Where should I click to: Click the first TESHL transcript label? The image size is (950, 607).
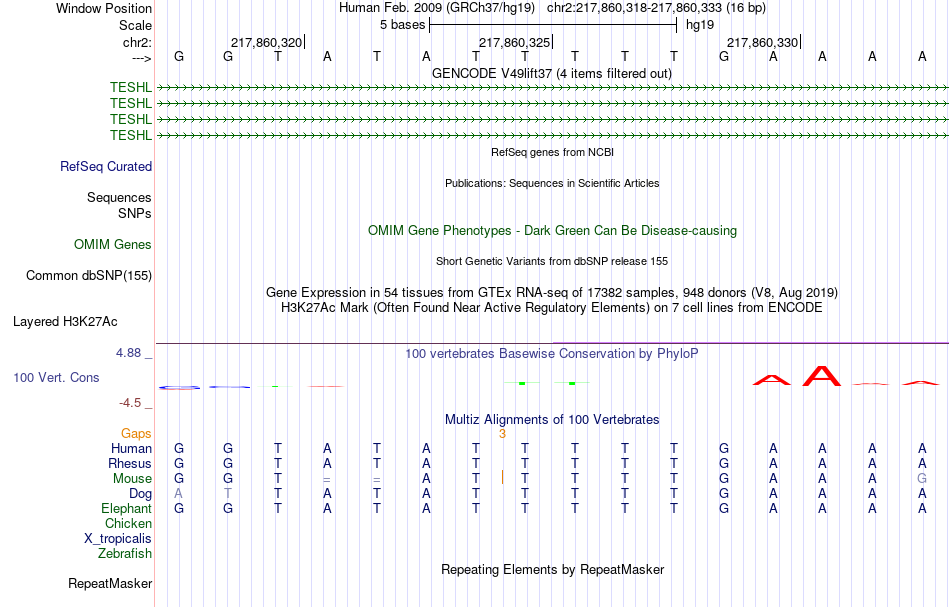[x=131, y=87]
